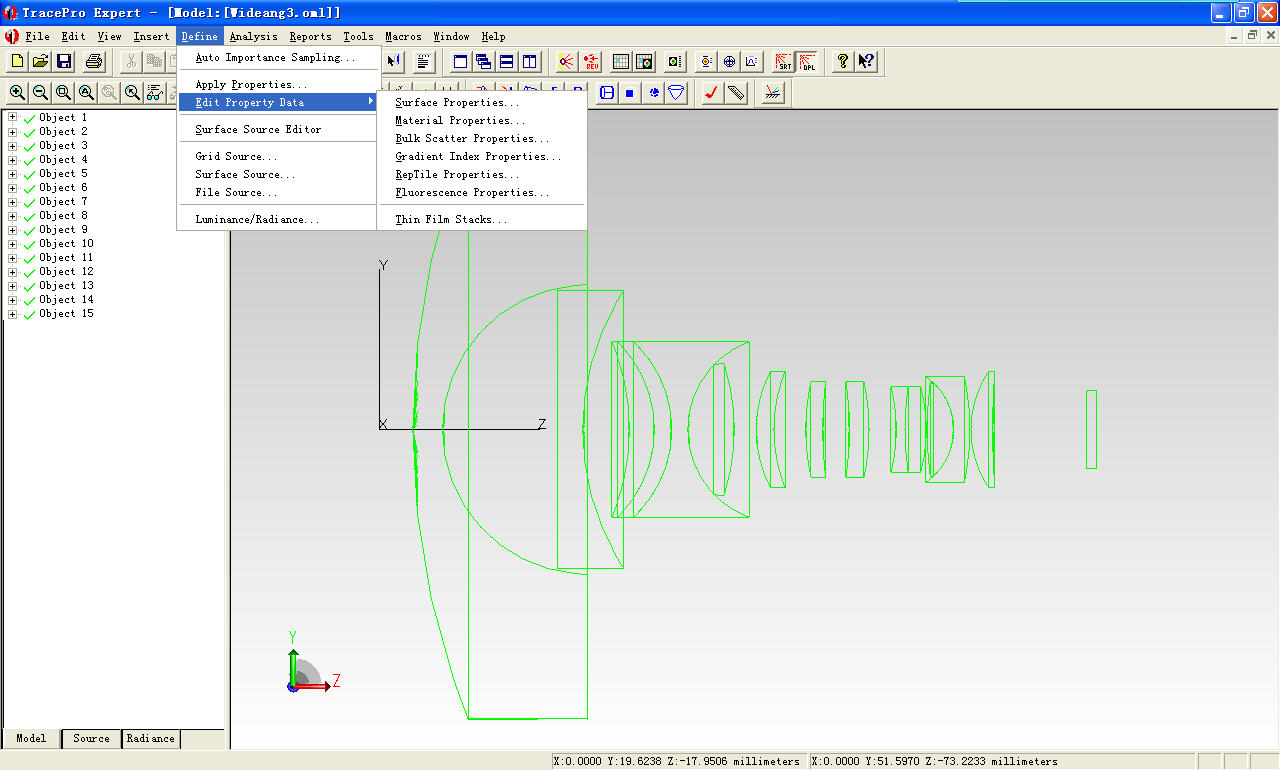Click the context help arrow-question icon
This screenshot has height=770, width=1280.
click(x=866, y=61)
